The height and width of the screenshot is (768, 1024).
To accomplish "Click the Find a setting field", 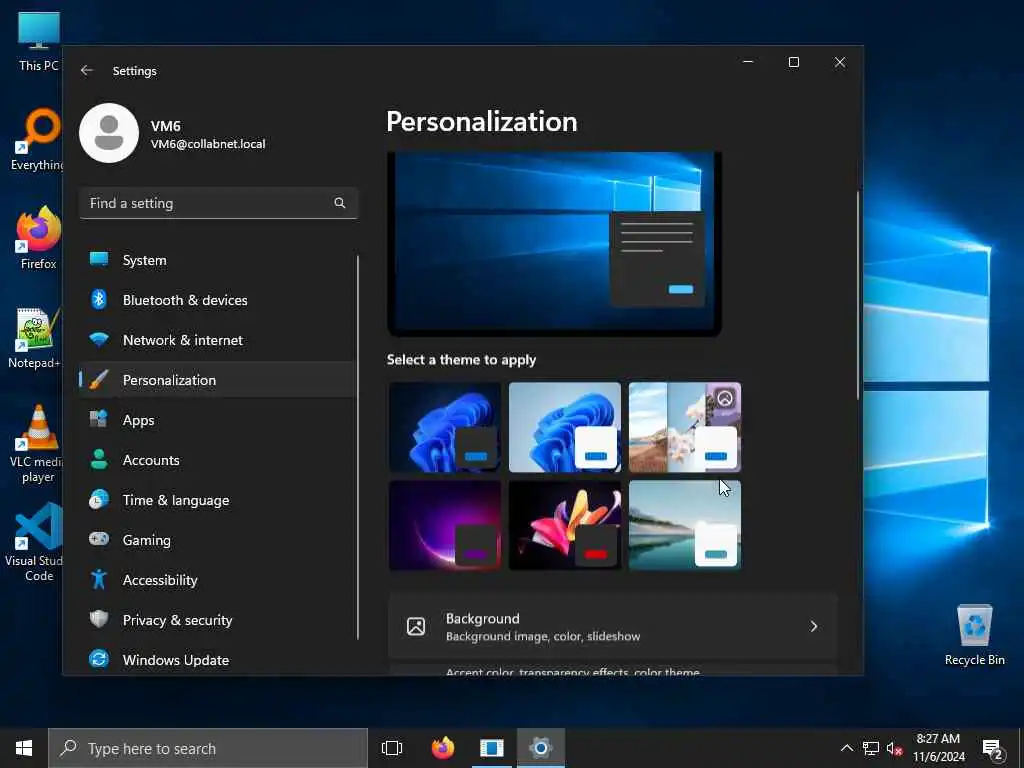I will (219, 203).
